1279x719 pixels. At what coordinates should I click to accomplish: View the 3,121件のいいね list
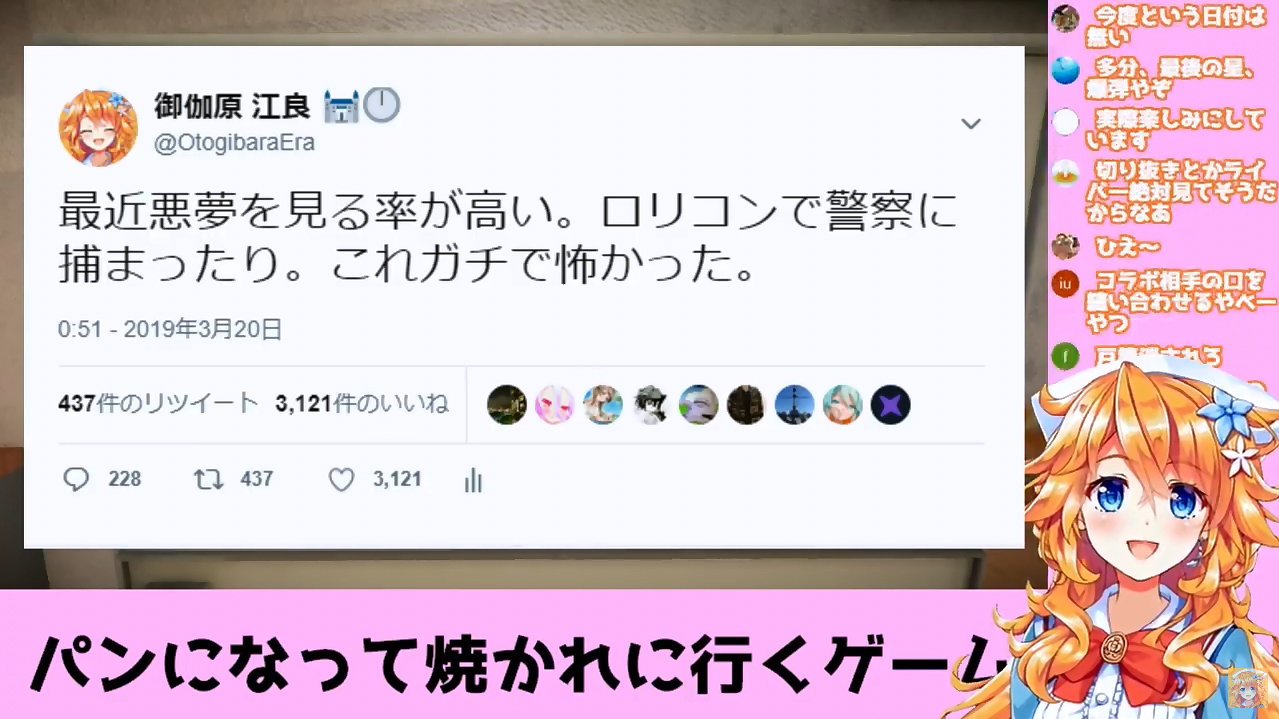point(362,404)
